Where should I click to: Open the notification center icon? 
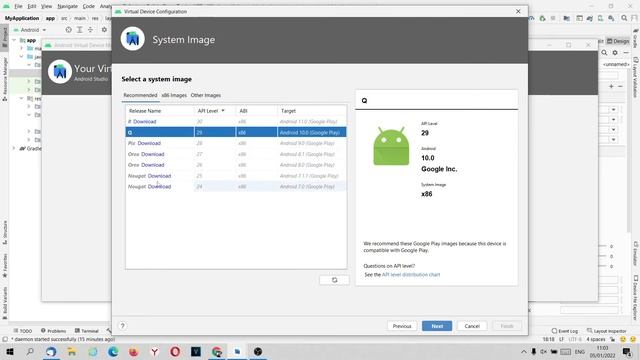point(627,351)
